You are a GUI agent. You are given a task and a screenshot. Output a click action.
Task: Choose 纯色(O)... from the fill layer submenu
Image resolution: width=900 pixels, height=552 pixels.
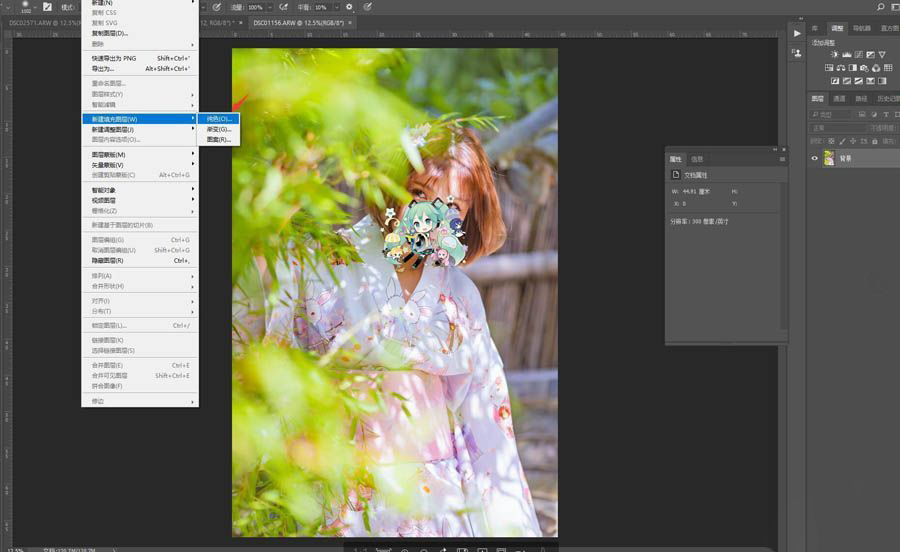219,119
